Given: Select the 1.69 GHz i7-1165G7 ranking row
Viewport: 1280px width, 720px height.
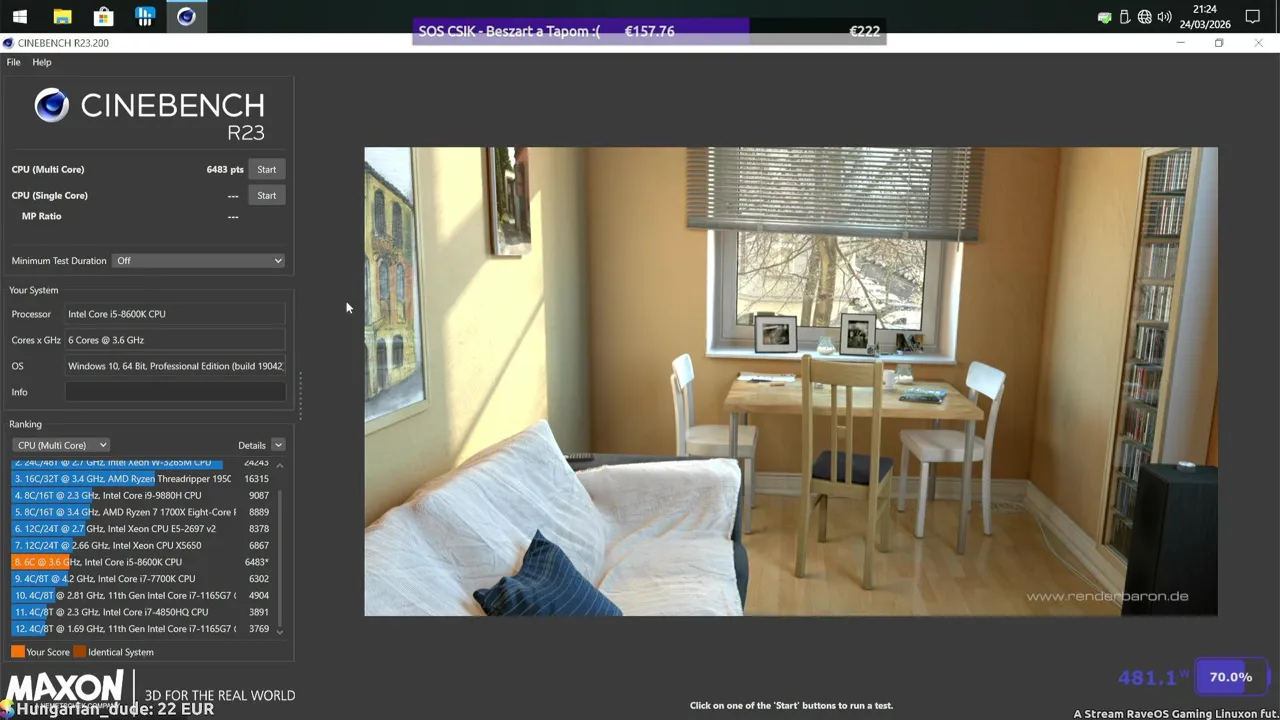Looking at the screenshot, I should click(141, 629).
